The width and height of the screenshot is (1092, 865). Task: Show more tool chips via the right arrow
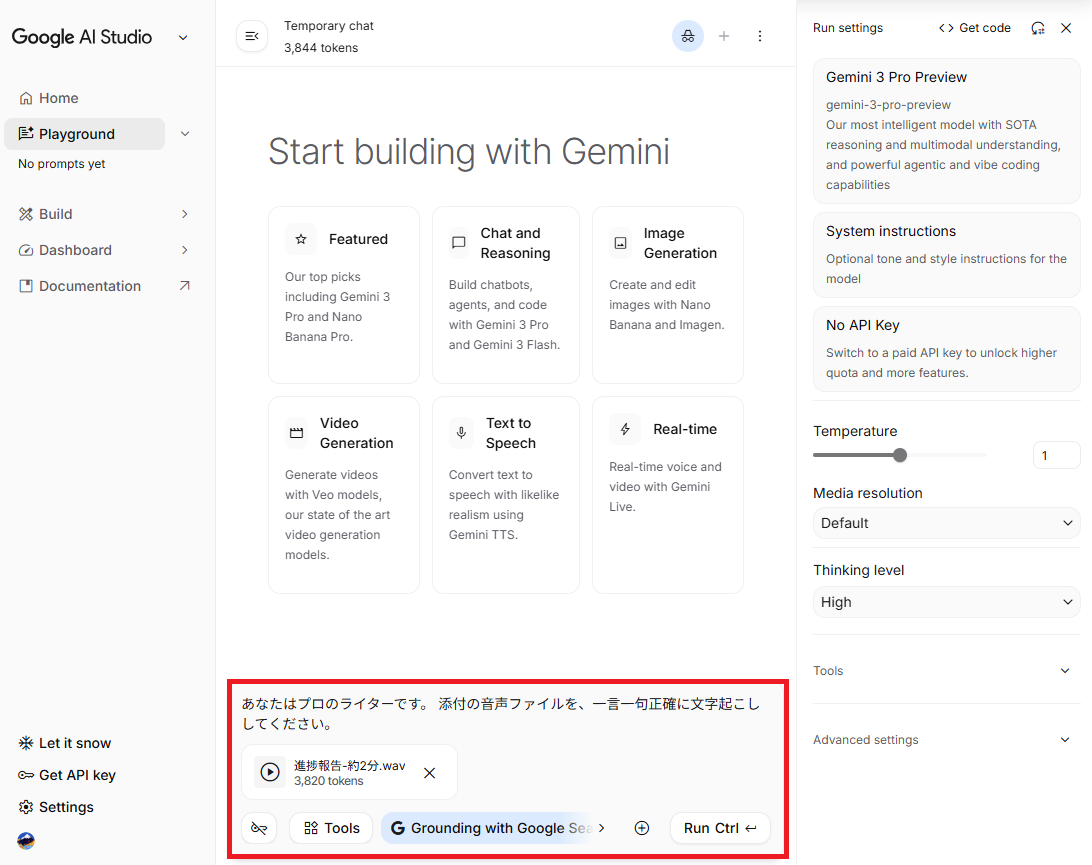[x=602, y=828]
